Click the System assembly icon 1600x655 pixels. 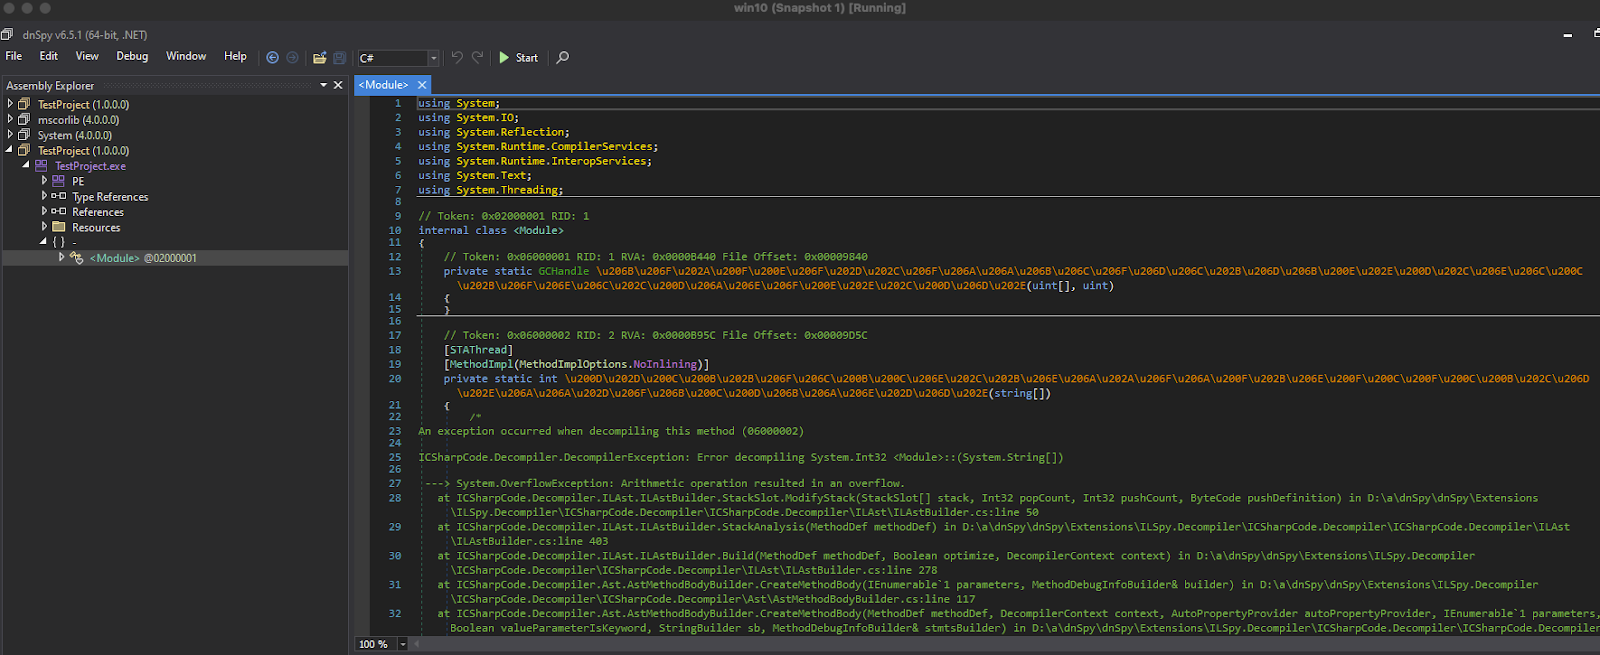click(24, 135)
